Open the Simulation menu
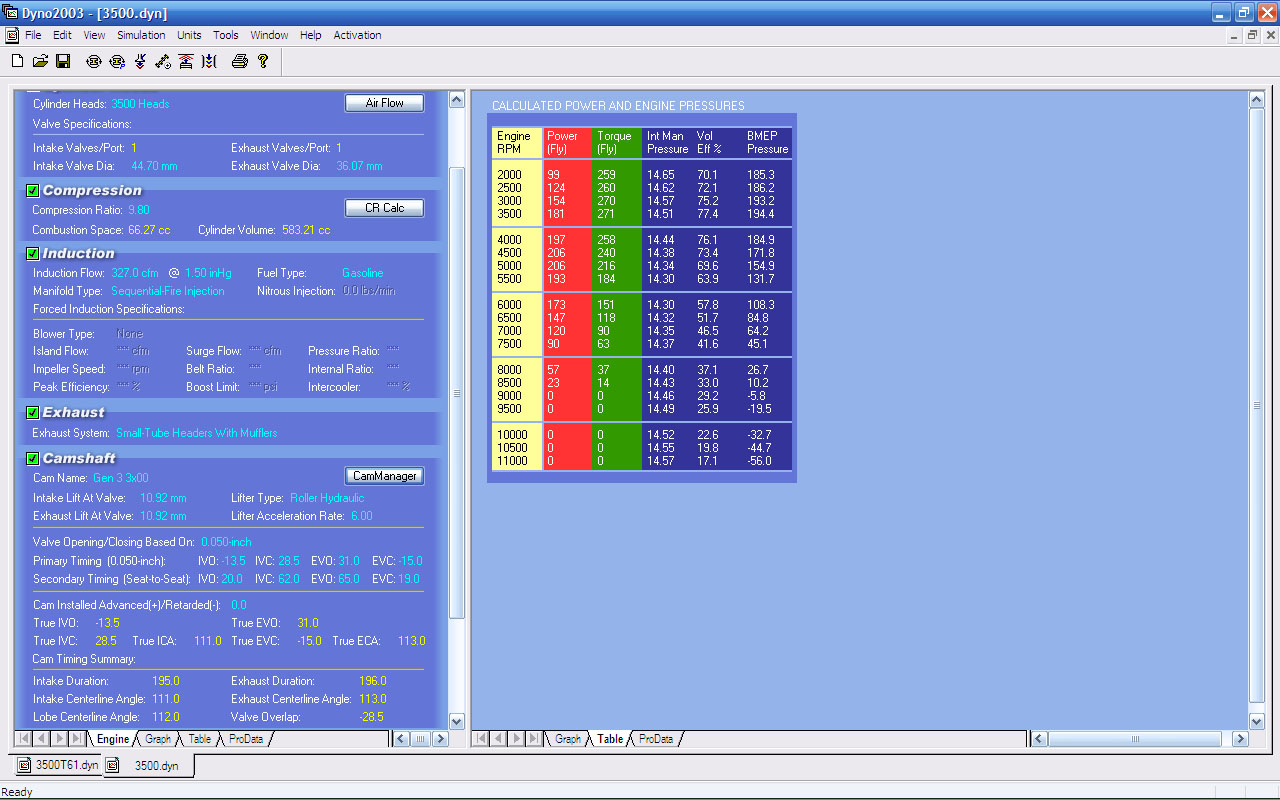 tap(141, 35)
